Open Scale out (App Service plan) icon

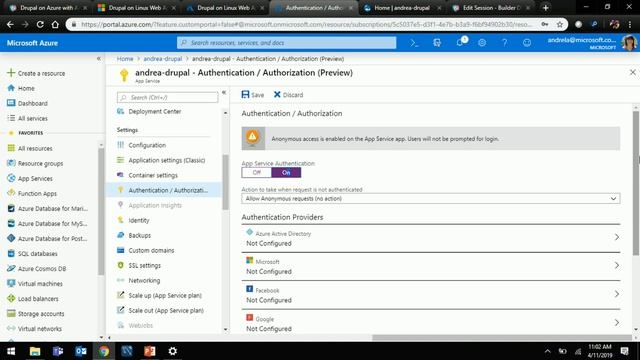tap(120, 310)
